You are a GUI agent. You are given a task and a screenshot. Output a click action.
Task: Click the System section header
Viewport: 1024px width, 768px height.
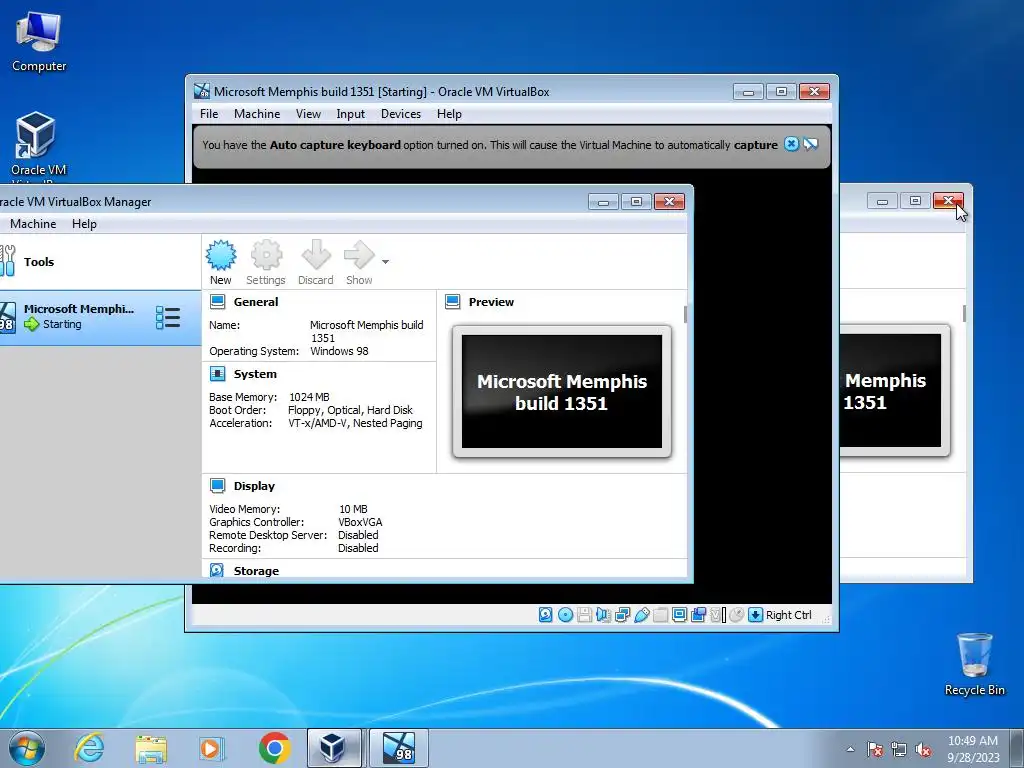coord(255,374)
